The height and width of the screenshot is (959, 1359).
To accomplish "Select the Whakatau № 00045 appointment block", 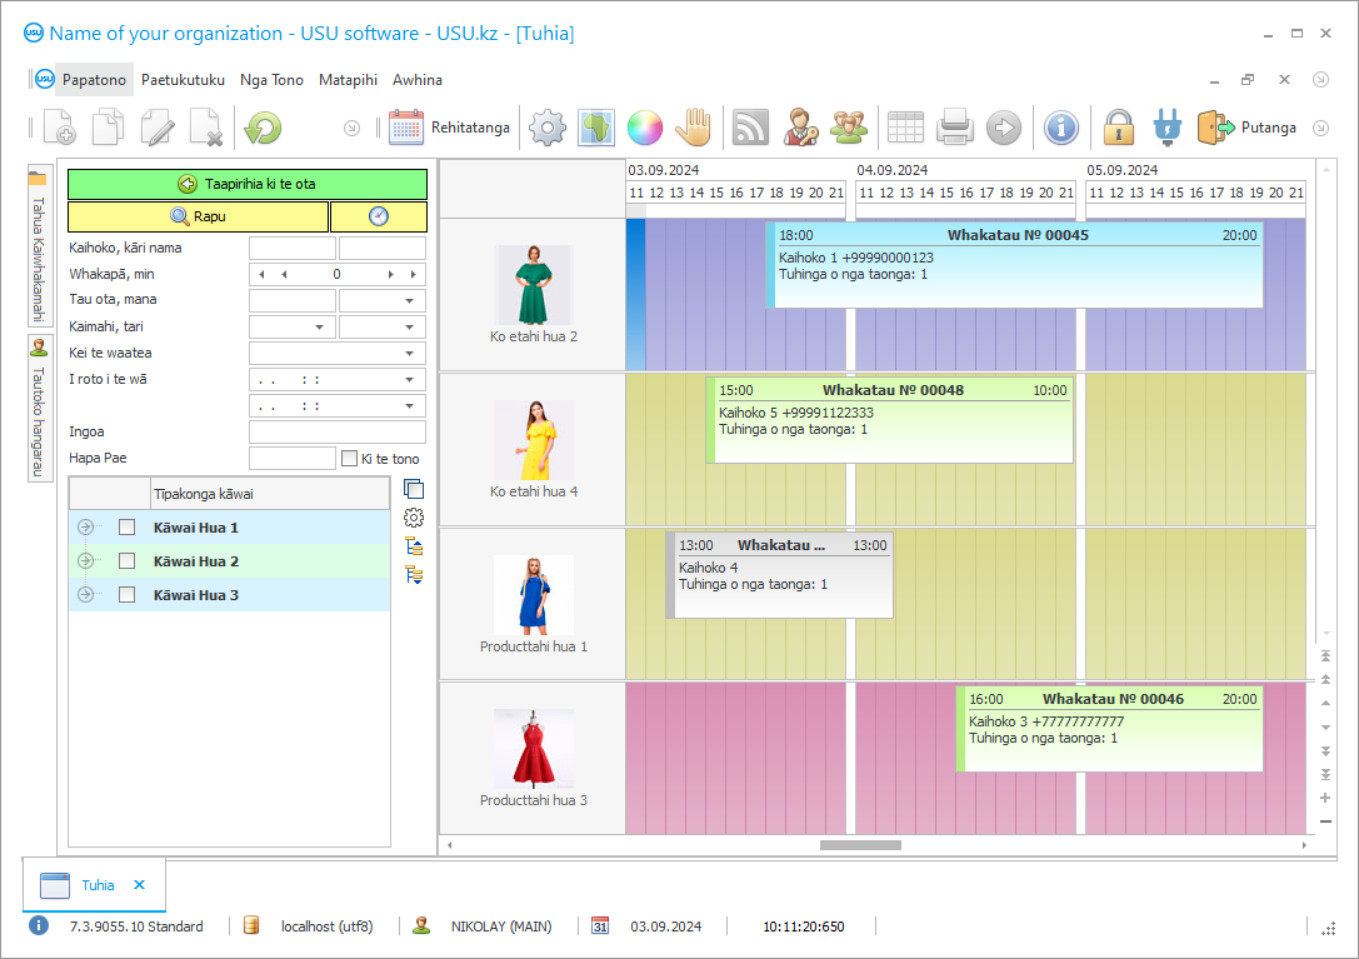I will pos(1015,265).
